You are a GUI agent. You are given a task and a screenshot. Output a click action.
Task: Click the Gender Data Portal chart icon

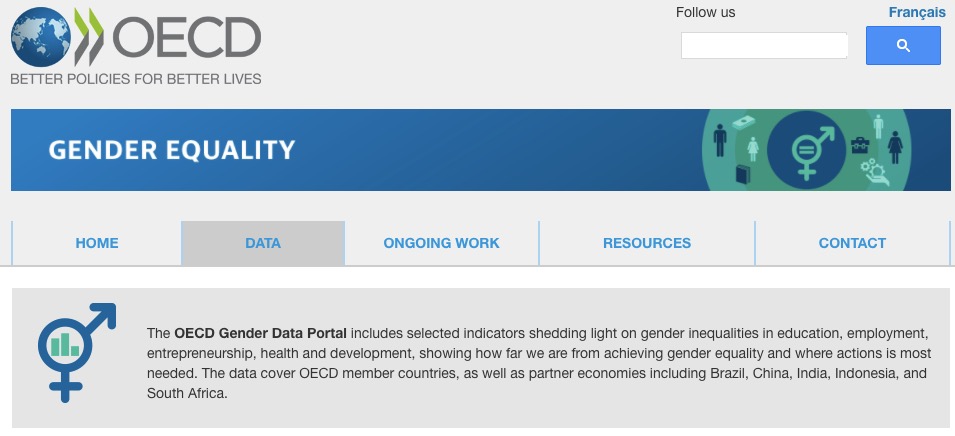click(66, 345)
